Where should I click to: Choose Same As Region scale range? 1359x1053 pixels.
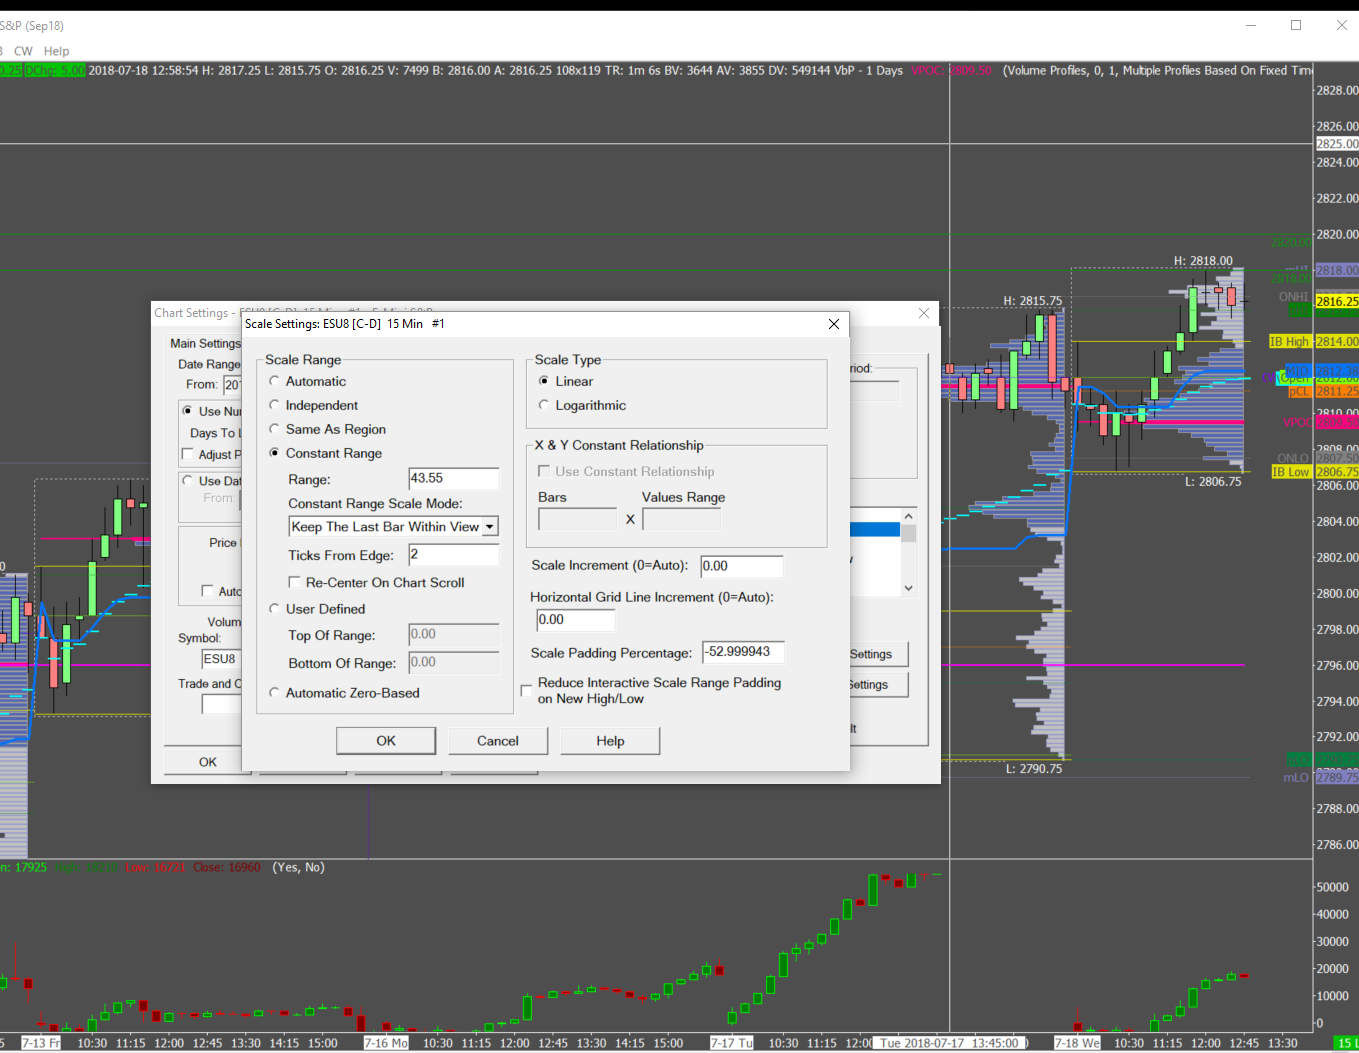click(275, 429)
